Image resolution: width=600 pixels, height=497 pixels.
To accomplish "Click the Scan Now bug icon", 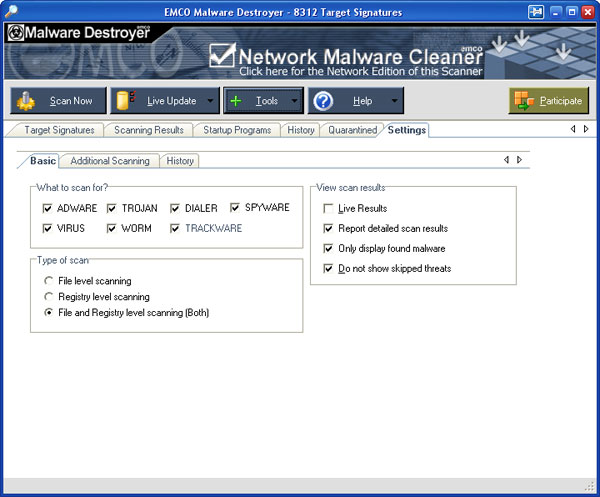I will tap(28, 101).
